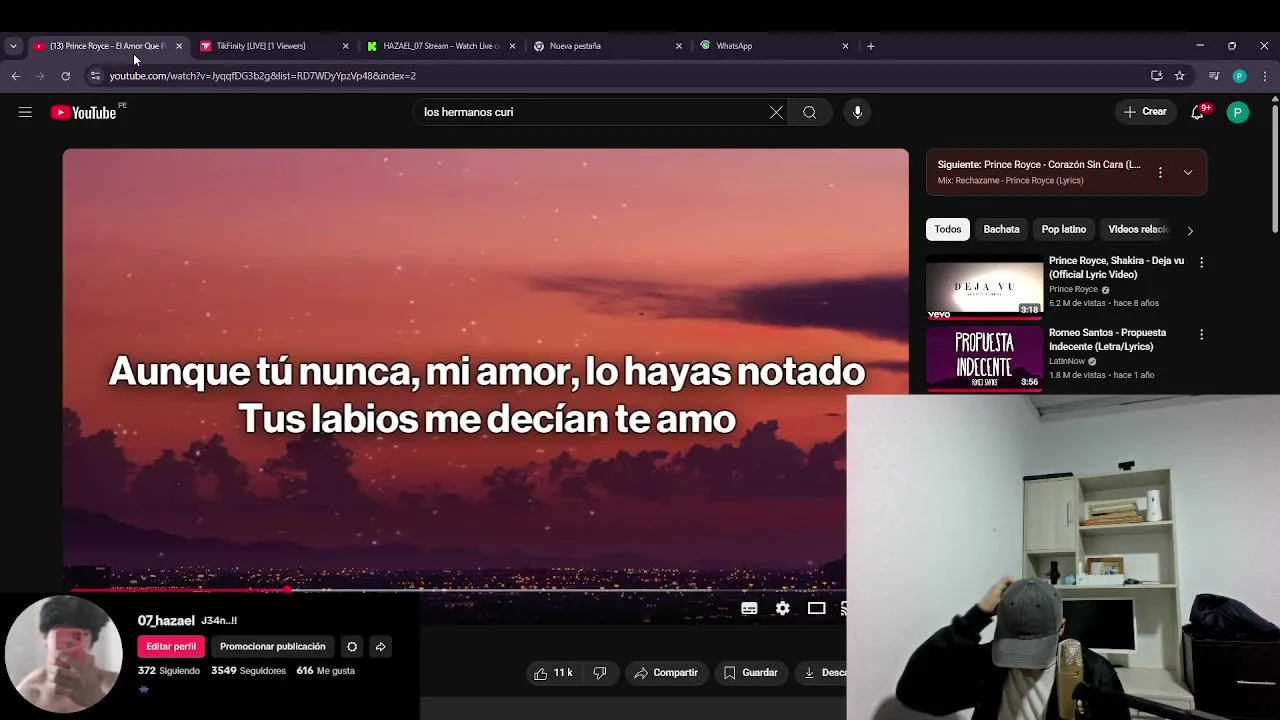The height and width of the screenshot is (720, 1280).
Task: Open the YouTube notifications bell
Action: pyautogui.click(x=1197, y=112)
